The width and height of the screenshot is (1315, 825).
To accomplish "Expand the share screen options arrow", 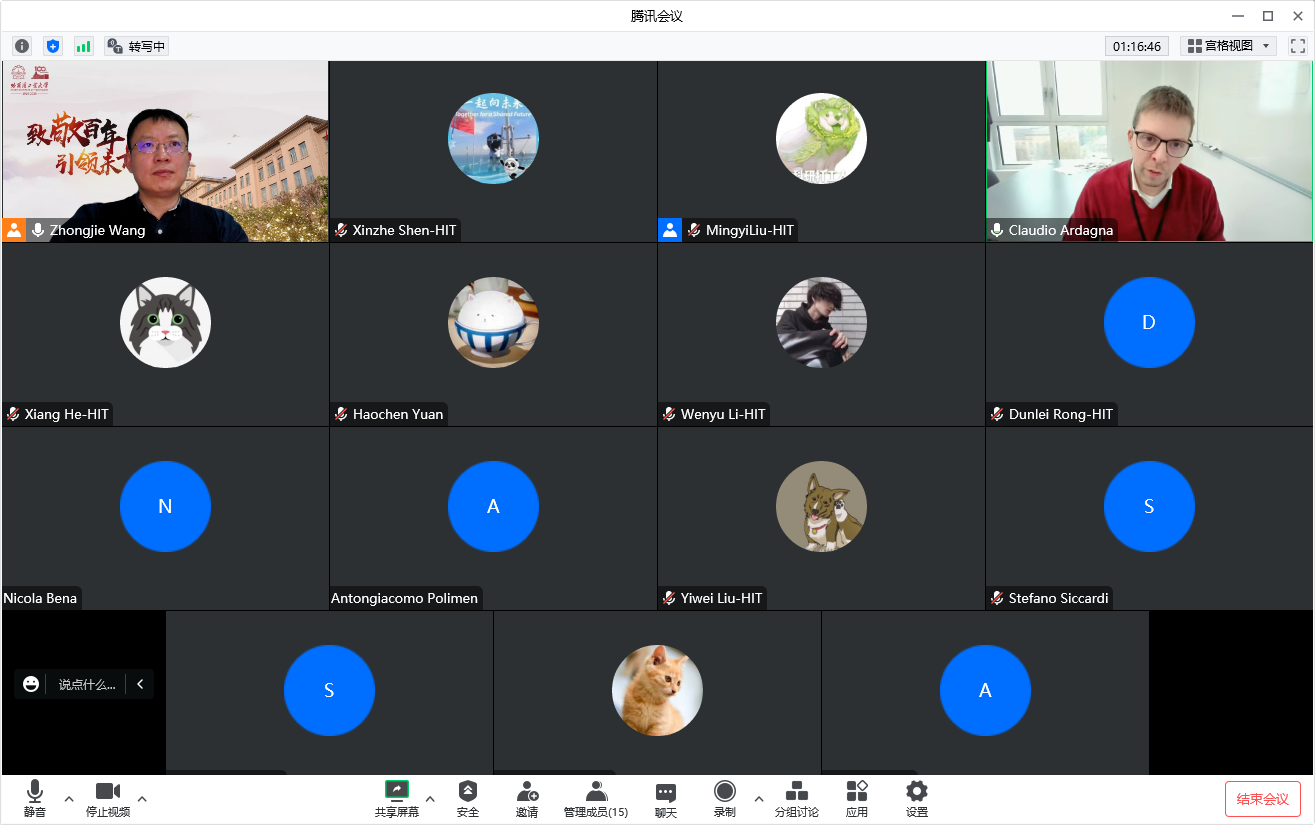I will pos(430,798).
